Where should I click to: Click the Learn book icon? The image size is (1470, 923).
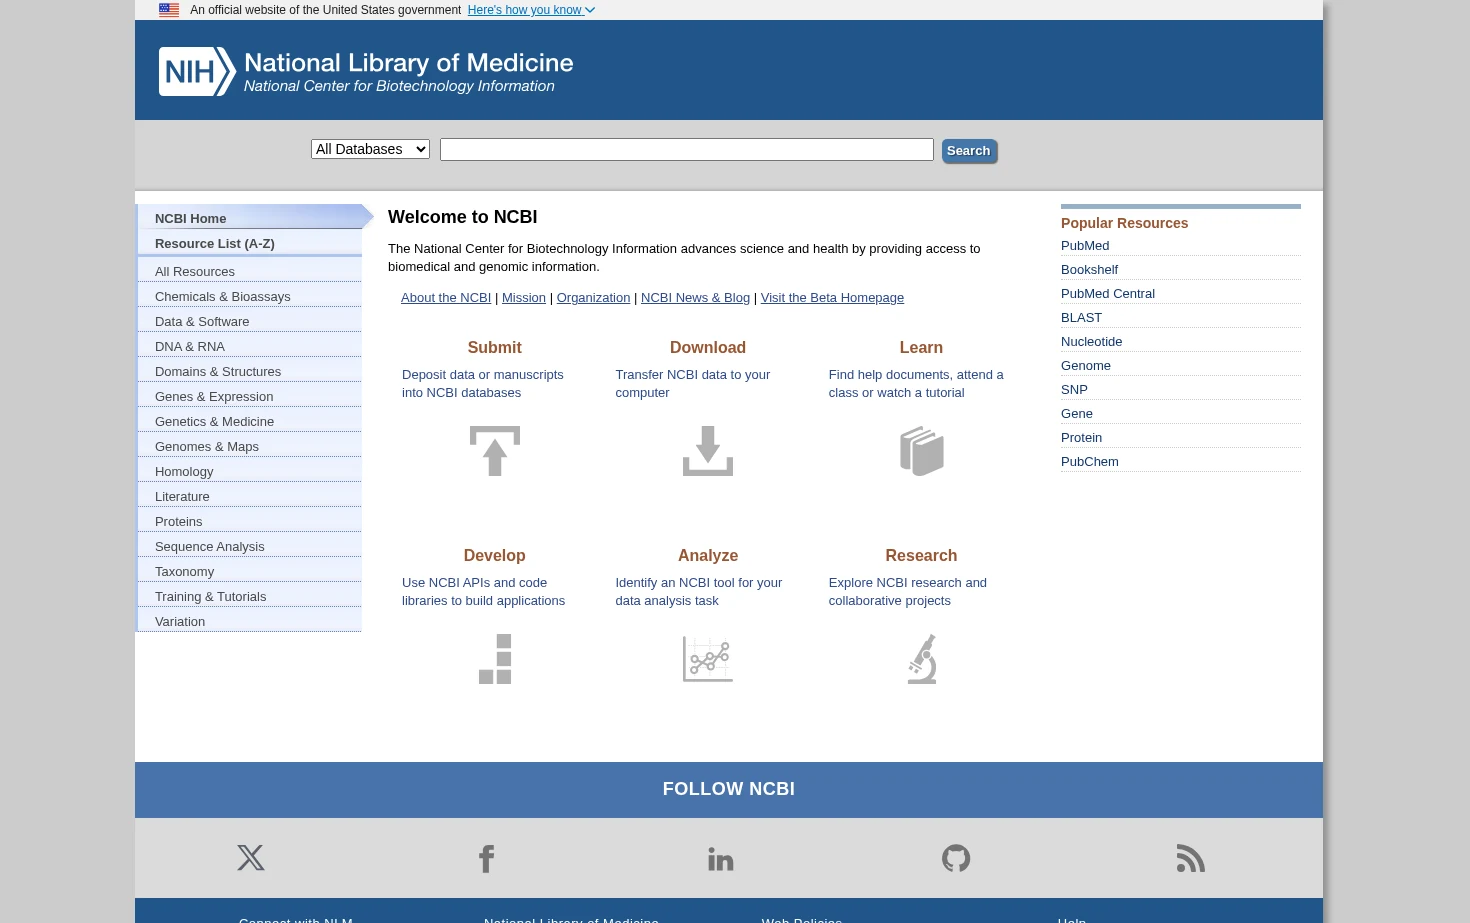922,451
